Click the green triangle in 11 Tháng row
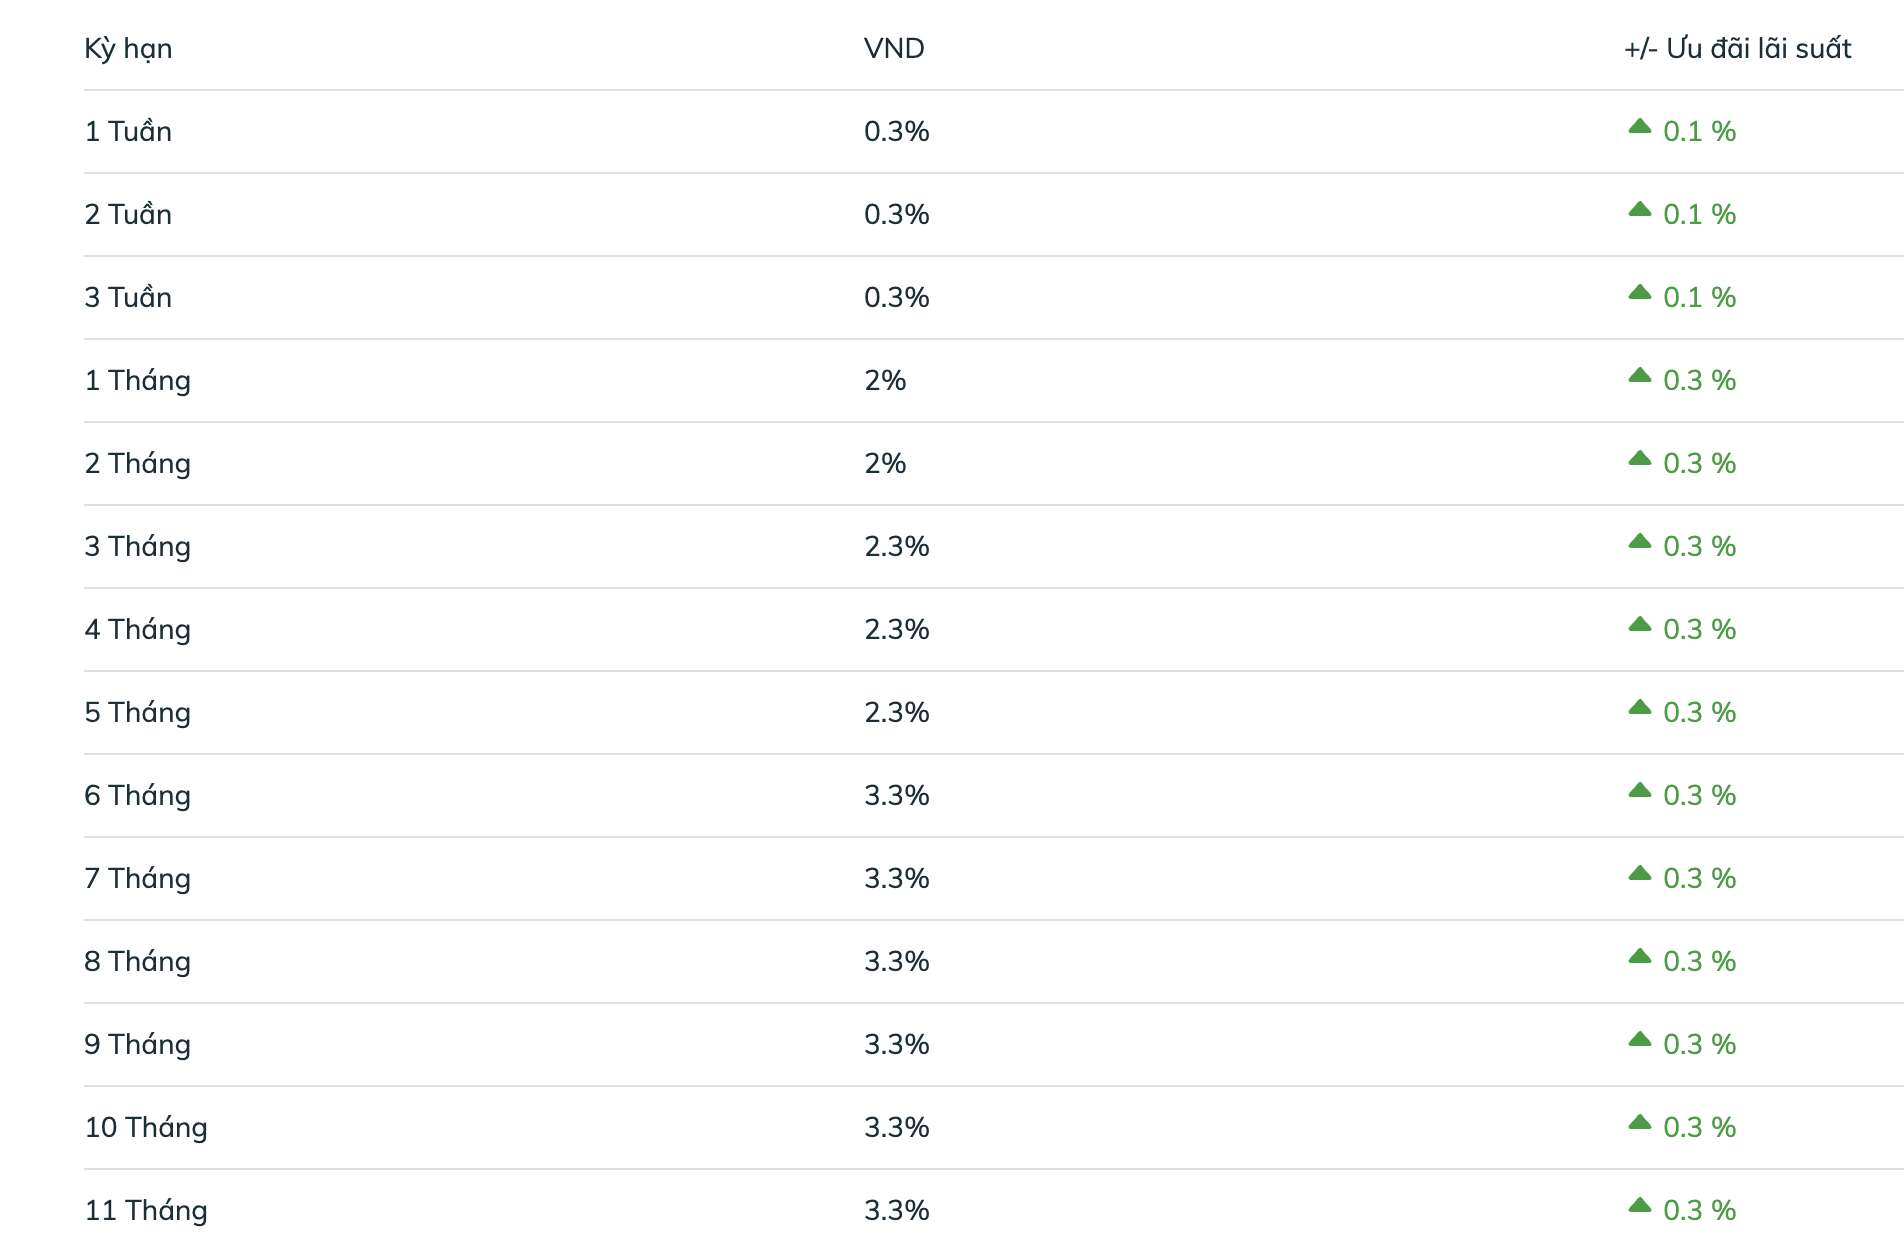 click(1639, 1205)
